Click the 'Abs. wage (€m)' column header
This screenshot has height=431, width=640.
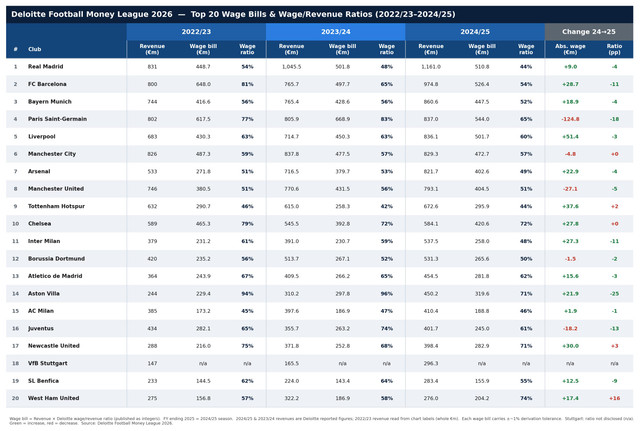click(x=570, y=49)
